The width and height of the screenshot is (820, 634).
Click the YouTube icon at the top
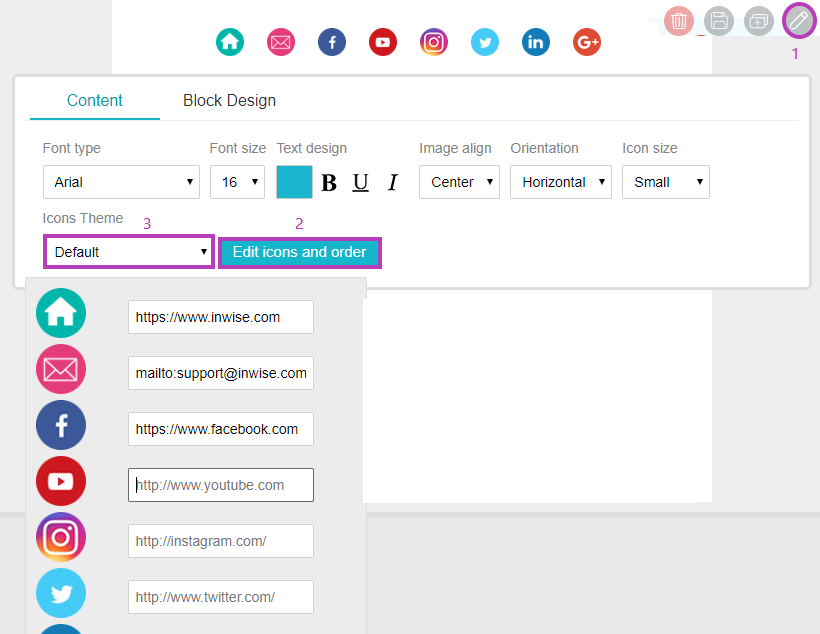tap(383, 42)
